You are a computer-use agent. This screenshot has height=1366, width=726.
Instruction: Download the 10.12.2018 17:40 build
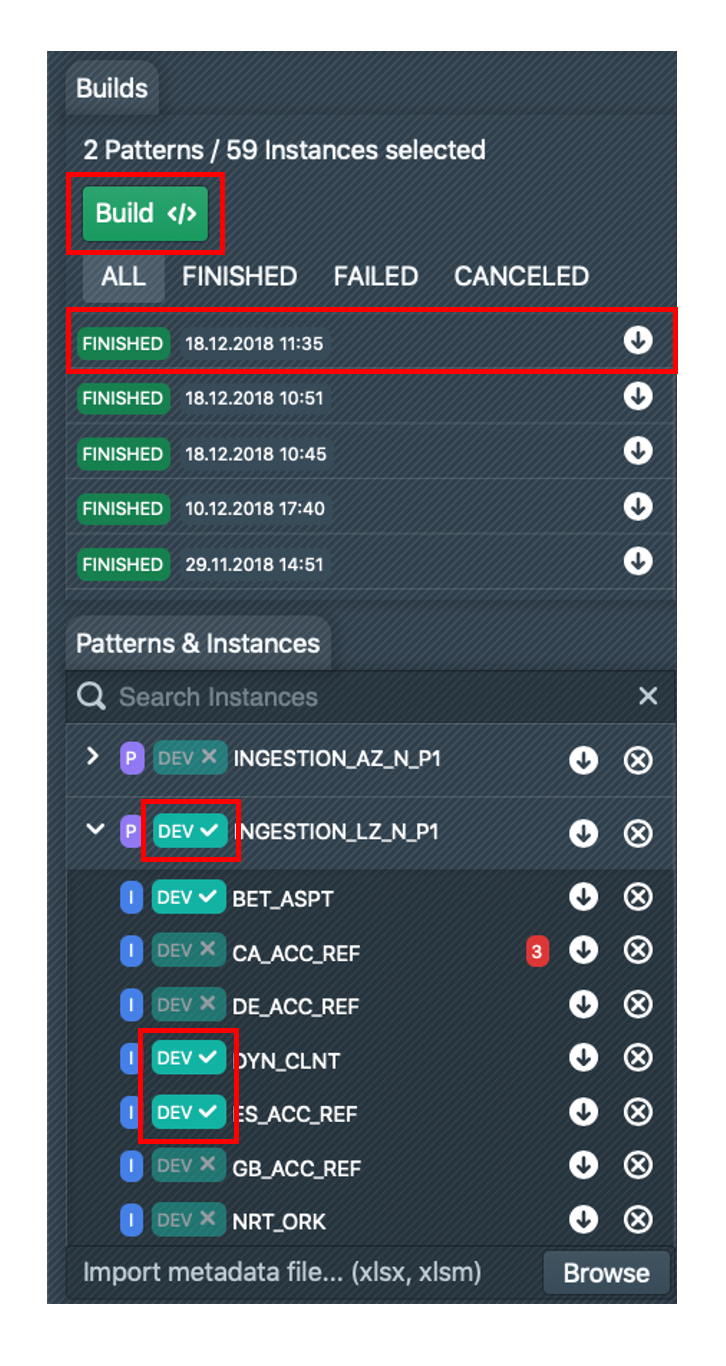pos(638,507)
